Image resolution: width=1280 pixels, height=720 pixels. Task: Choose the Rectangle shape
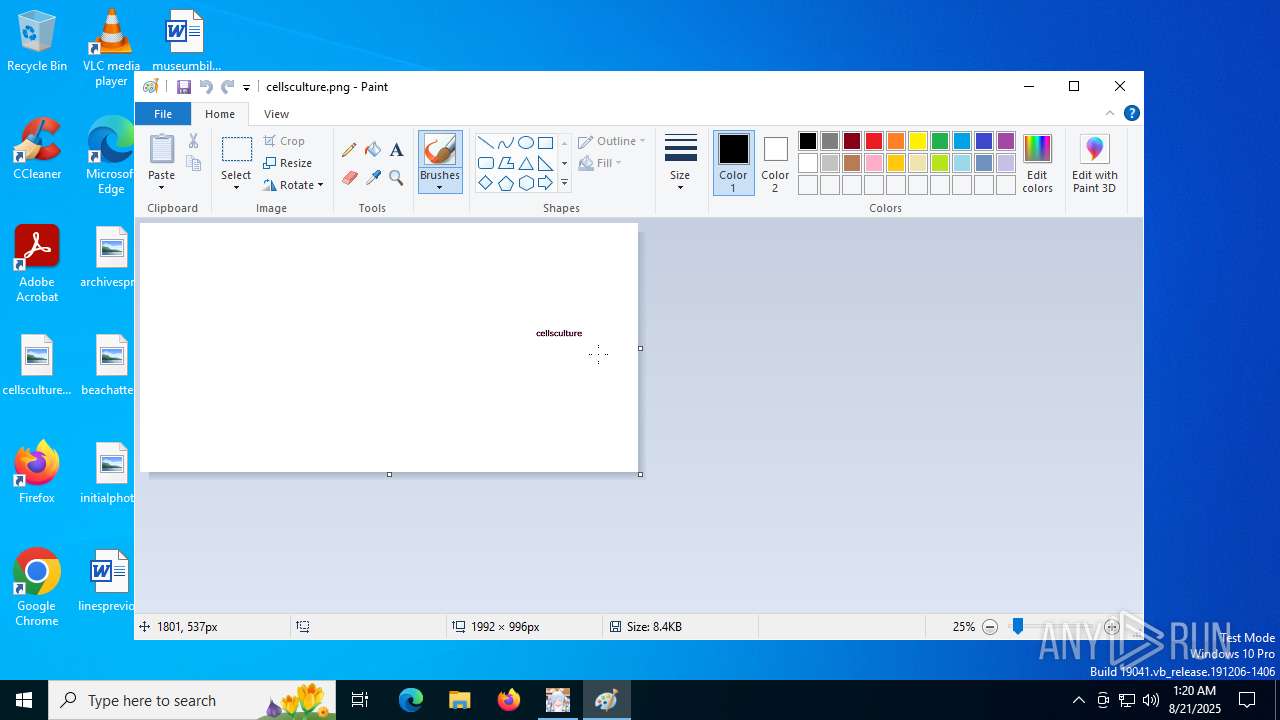click(545, 143)
